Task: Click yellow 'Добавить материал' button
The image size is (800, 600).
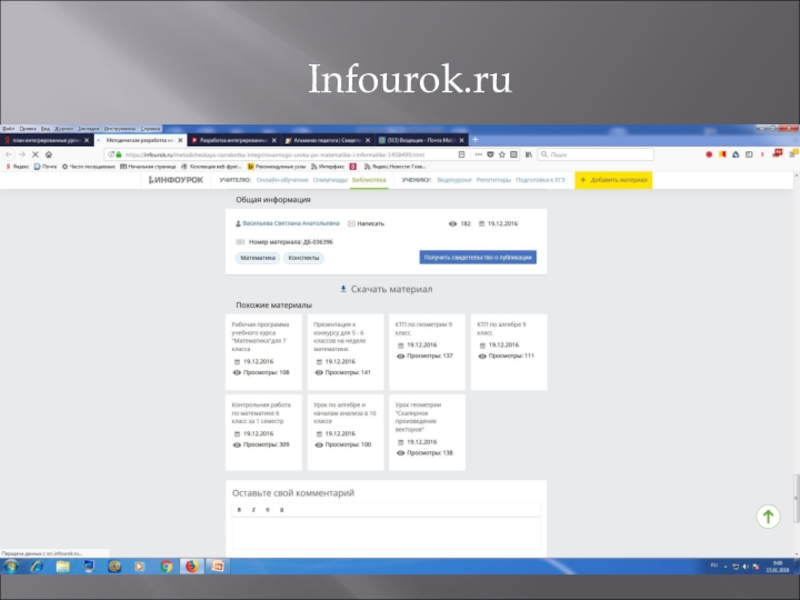Action: pyautogui.click(x=613, y=180)
